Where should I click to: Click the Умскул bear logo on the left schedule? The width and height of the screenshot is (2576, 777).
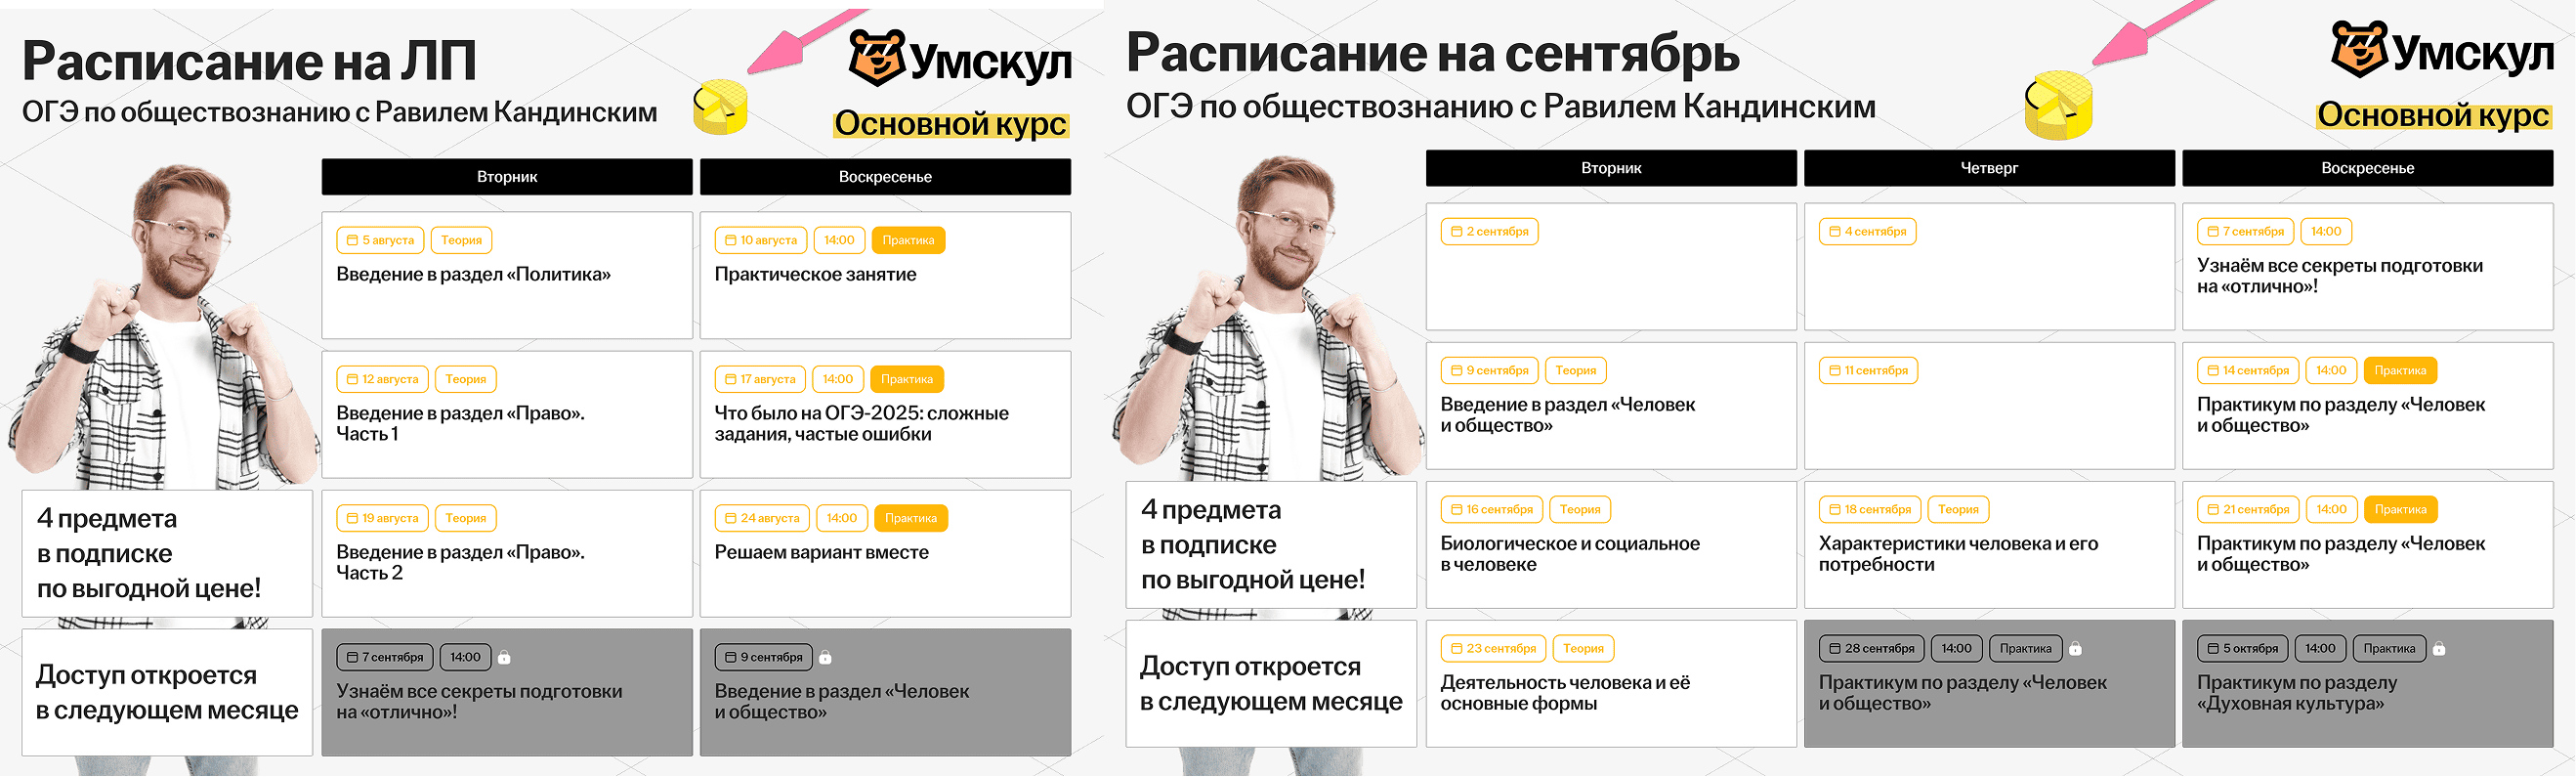[878, 58]
